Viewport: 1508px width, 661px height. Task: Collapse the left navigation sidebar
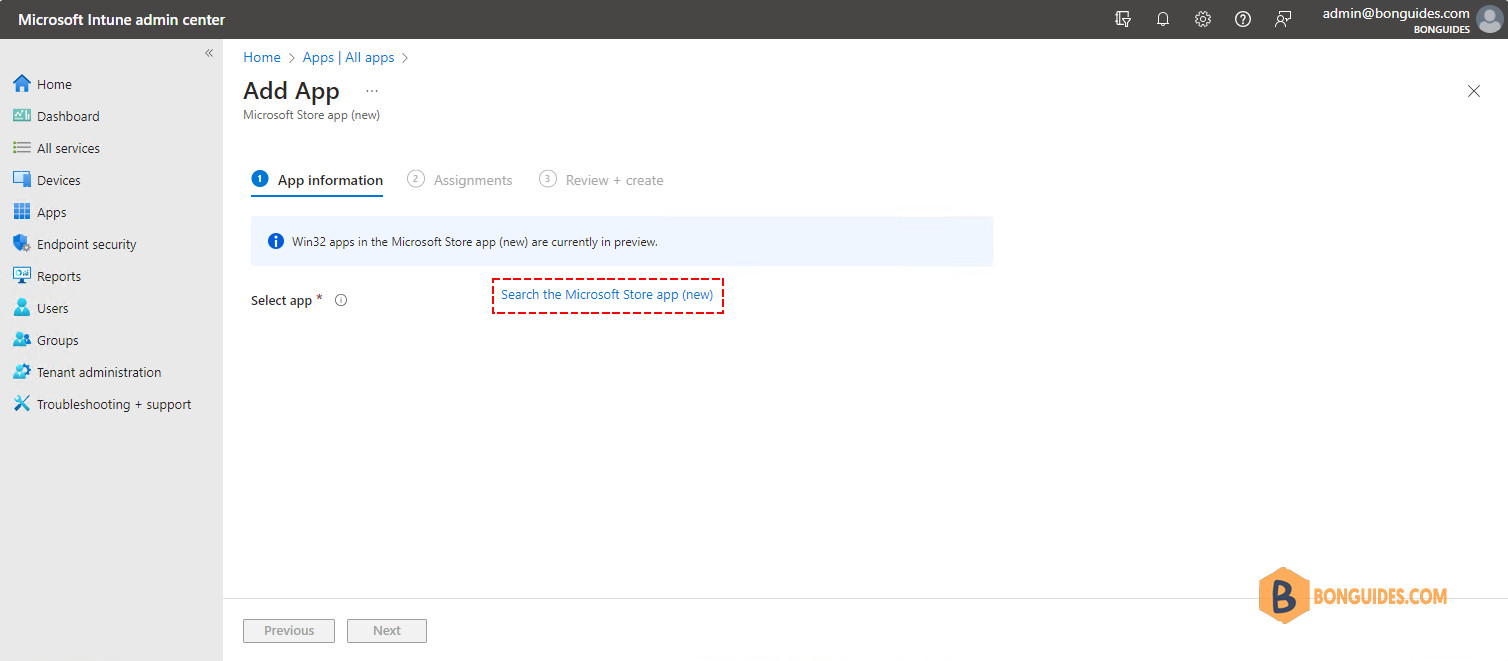coord(209,53)
